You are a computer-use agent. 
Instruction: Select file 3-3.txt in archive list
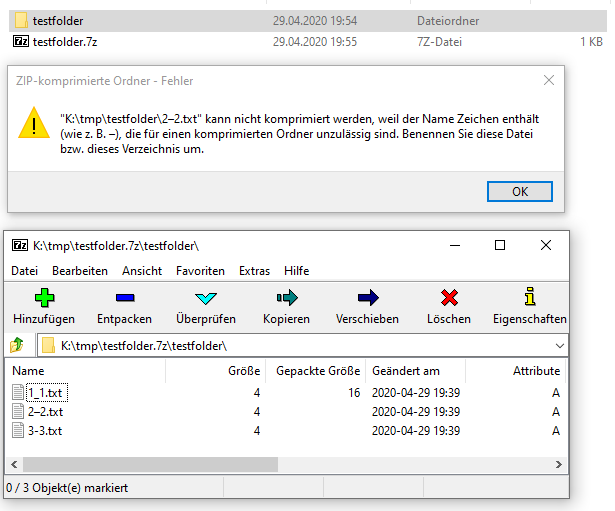click(45, 431)
